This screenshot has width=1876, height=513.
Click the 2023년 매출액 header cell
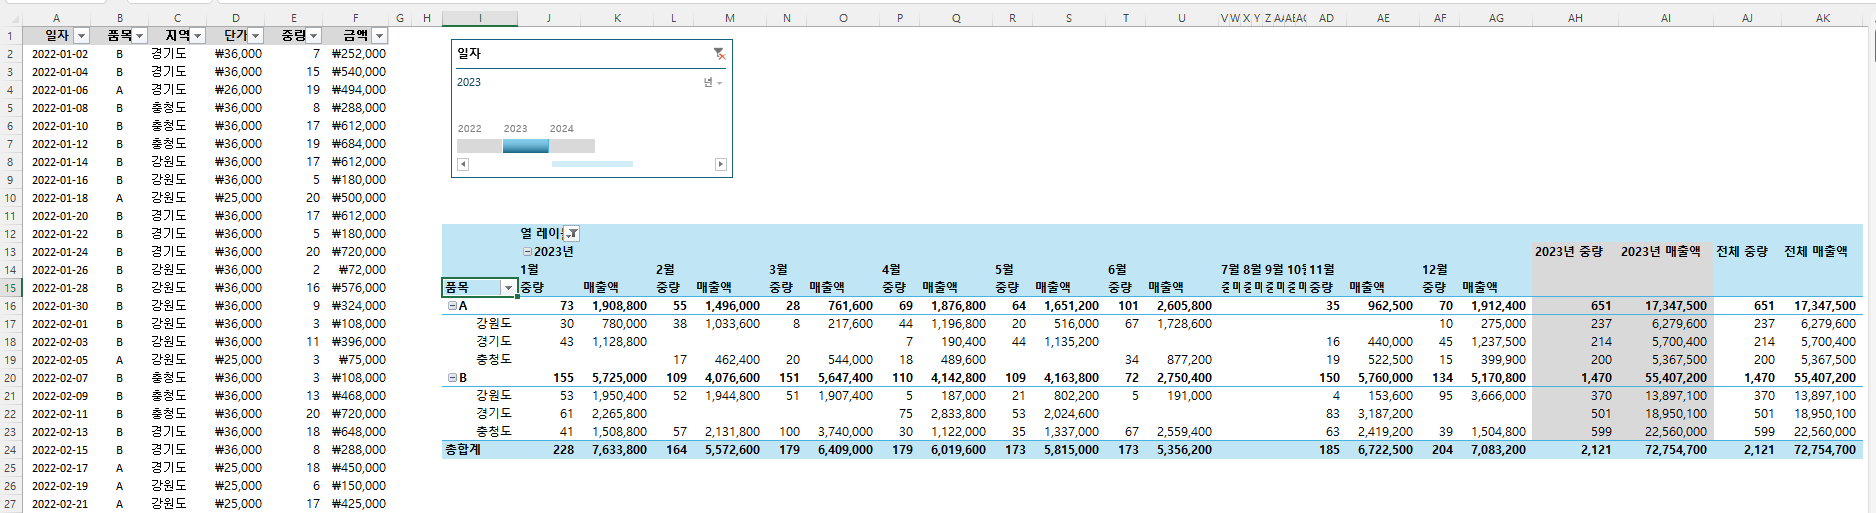(1661, 252)
